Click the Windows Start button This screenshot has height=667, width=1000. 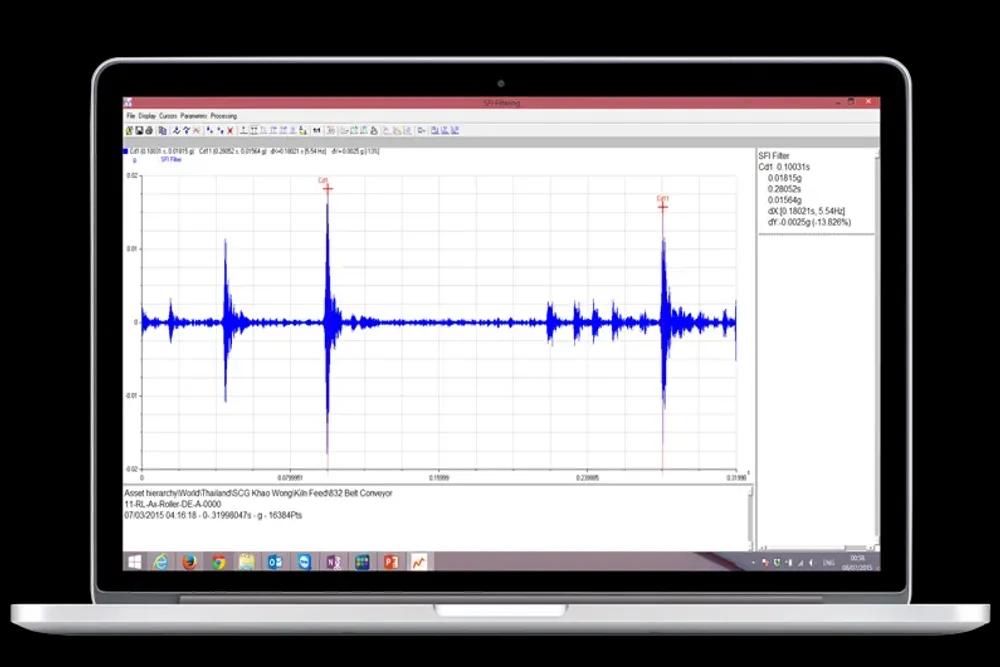pyautogui.click(x=134, y=562)
